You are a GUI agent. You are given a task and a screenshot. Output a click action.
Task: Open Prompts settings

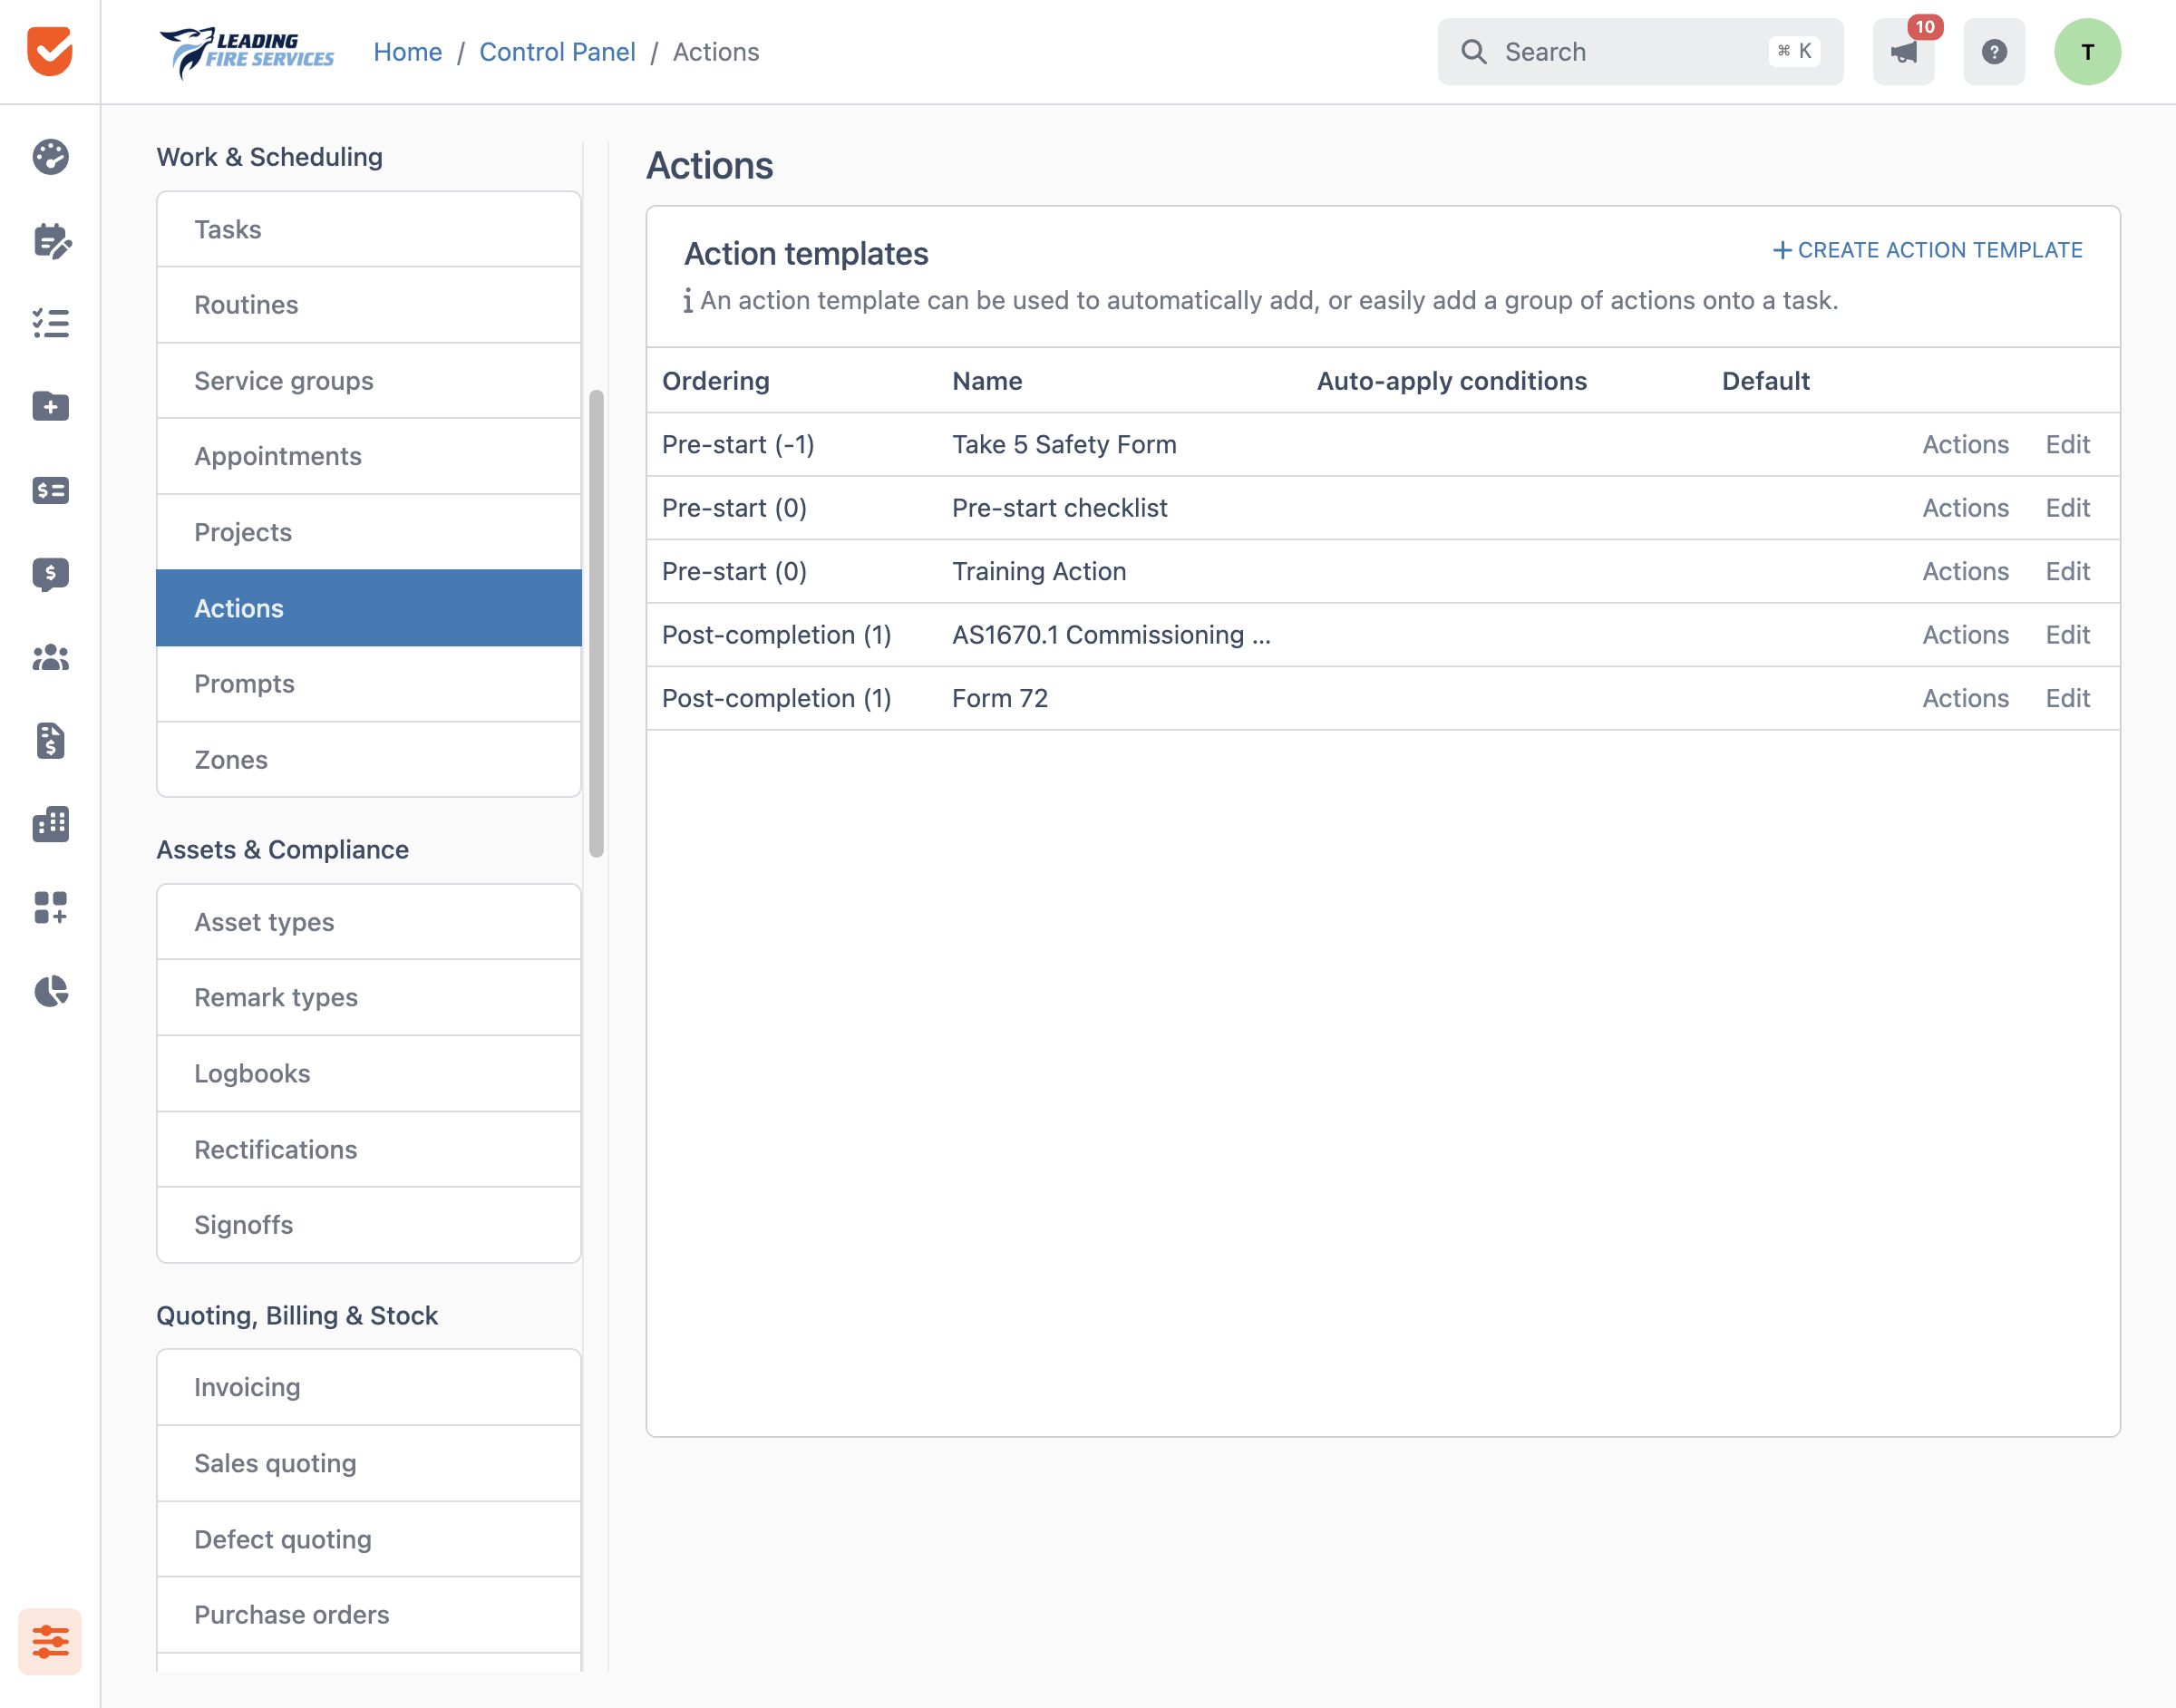click(369, 684)
